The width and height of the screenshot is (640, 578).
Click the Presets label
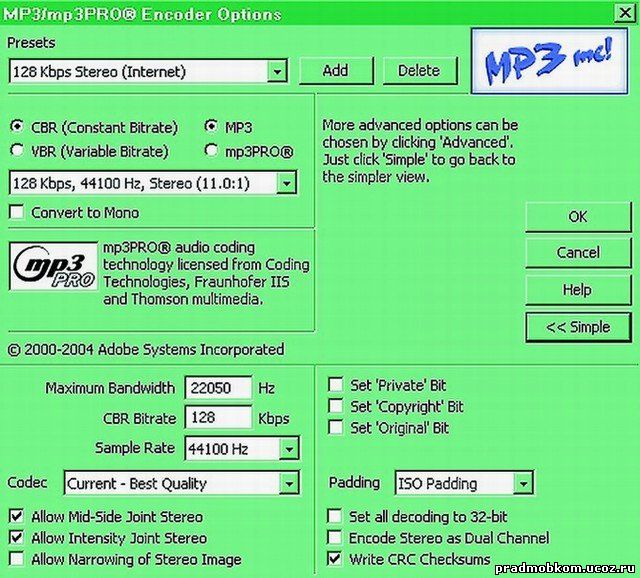coord(31,43)
